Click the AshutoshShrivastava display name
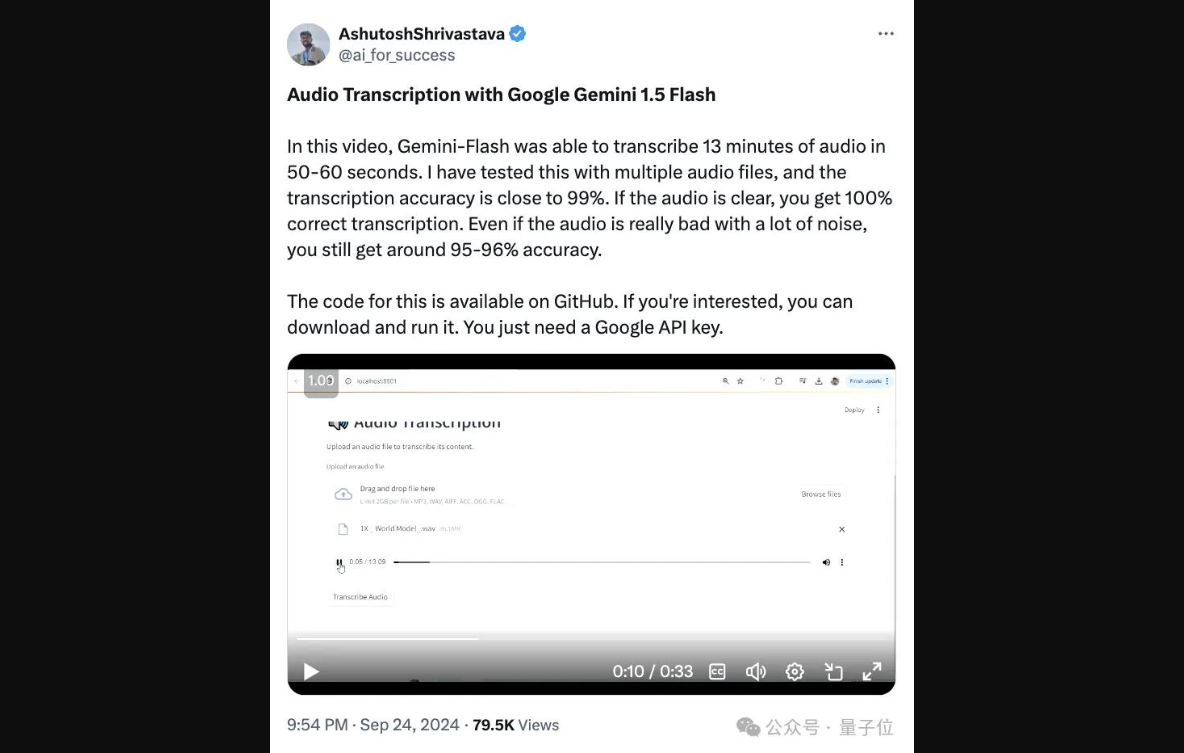The width and height of the screenshot is (1184, 753). (x=421, y=34)
